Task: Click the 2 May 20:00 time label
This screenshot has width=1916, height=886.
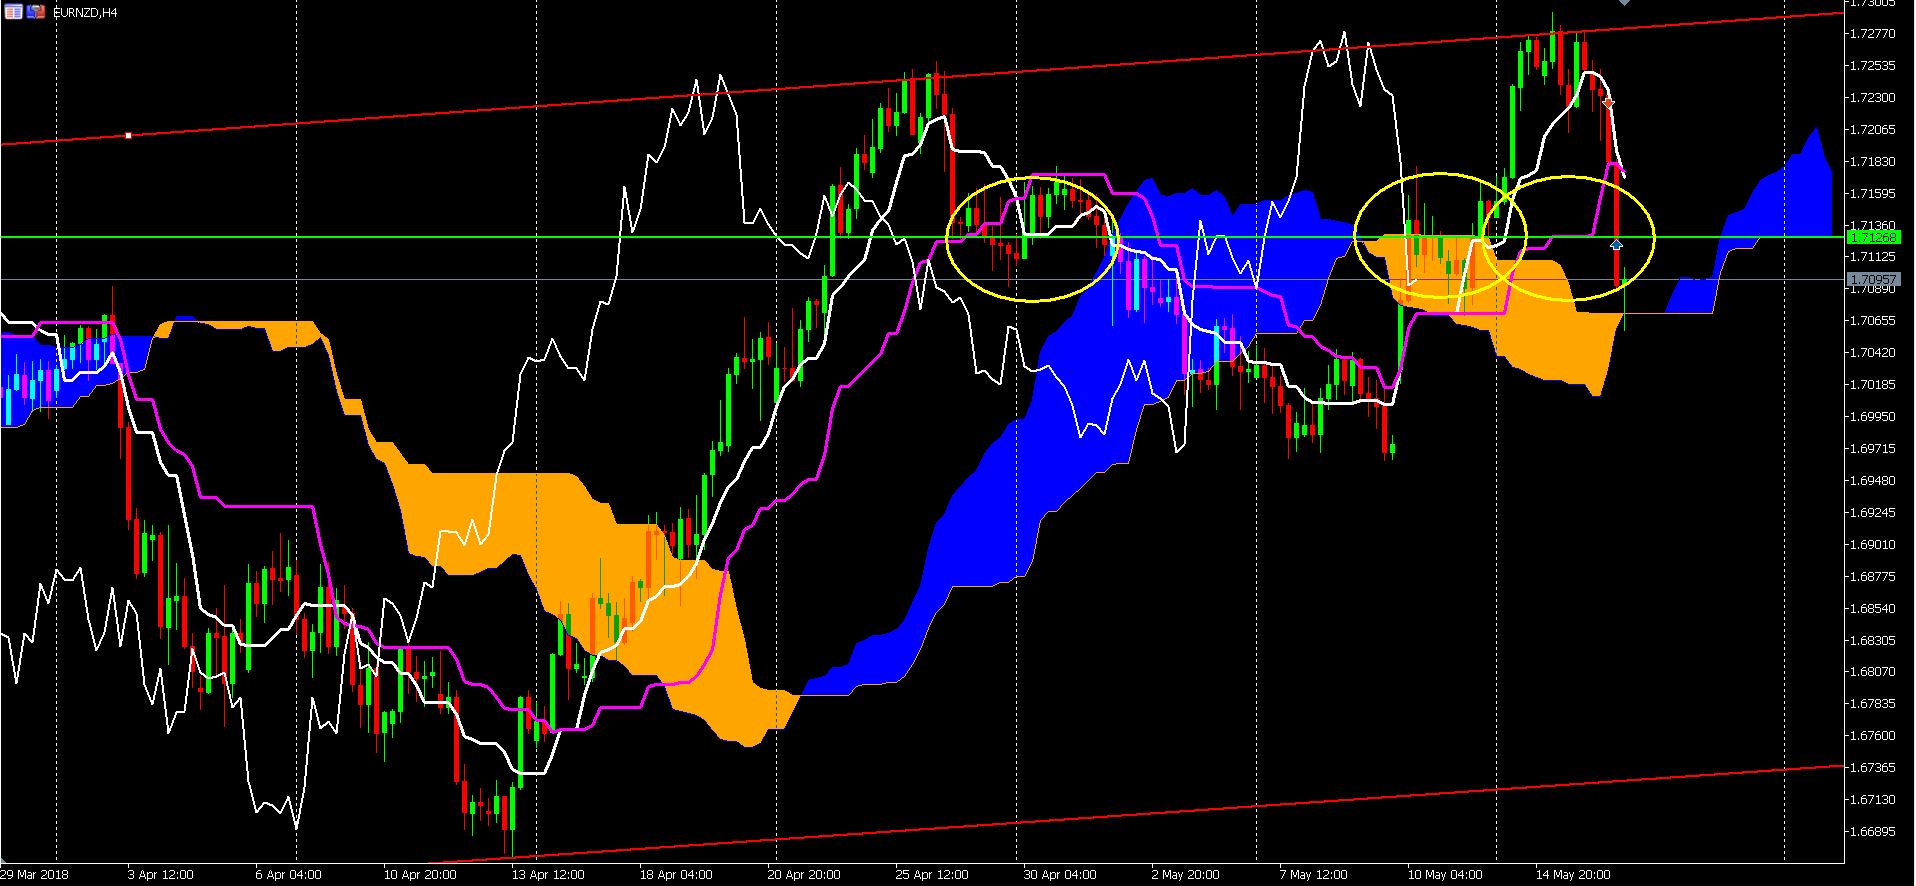Action: (x=1185, y=875)
